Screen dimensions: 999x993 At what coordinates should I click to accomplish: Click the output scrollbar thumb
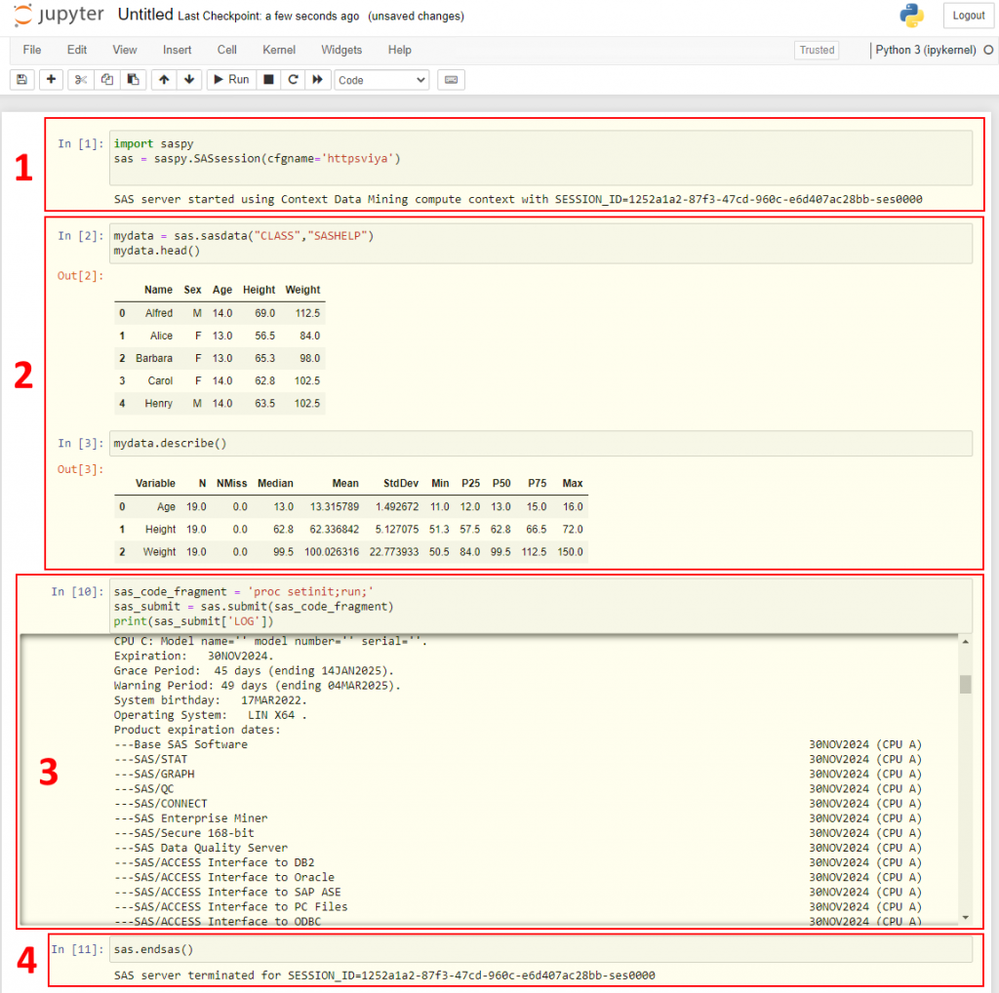click(x=965, y=684)
